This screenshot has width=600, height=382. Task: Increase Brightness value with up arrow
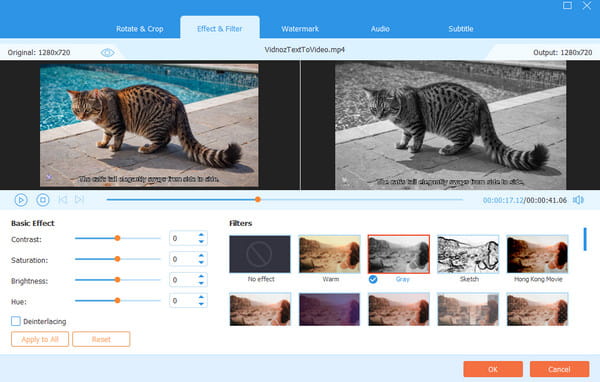(201, 276)
